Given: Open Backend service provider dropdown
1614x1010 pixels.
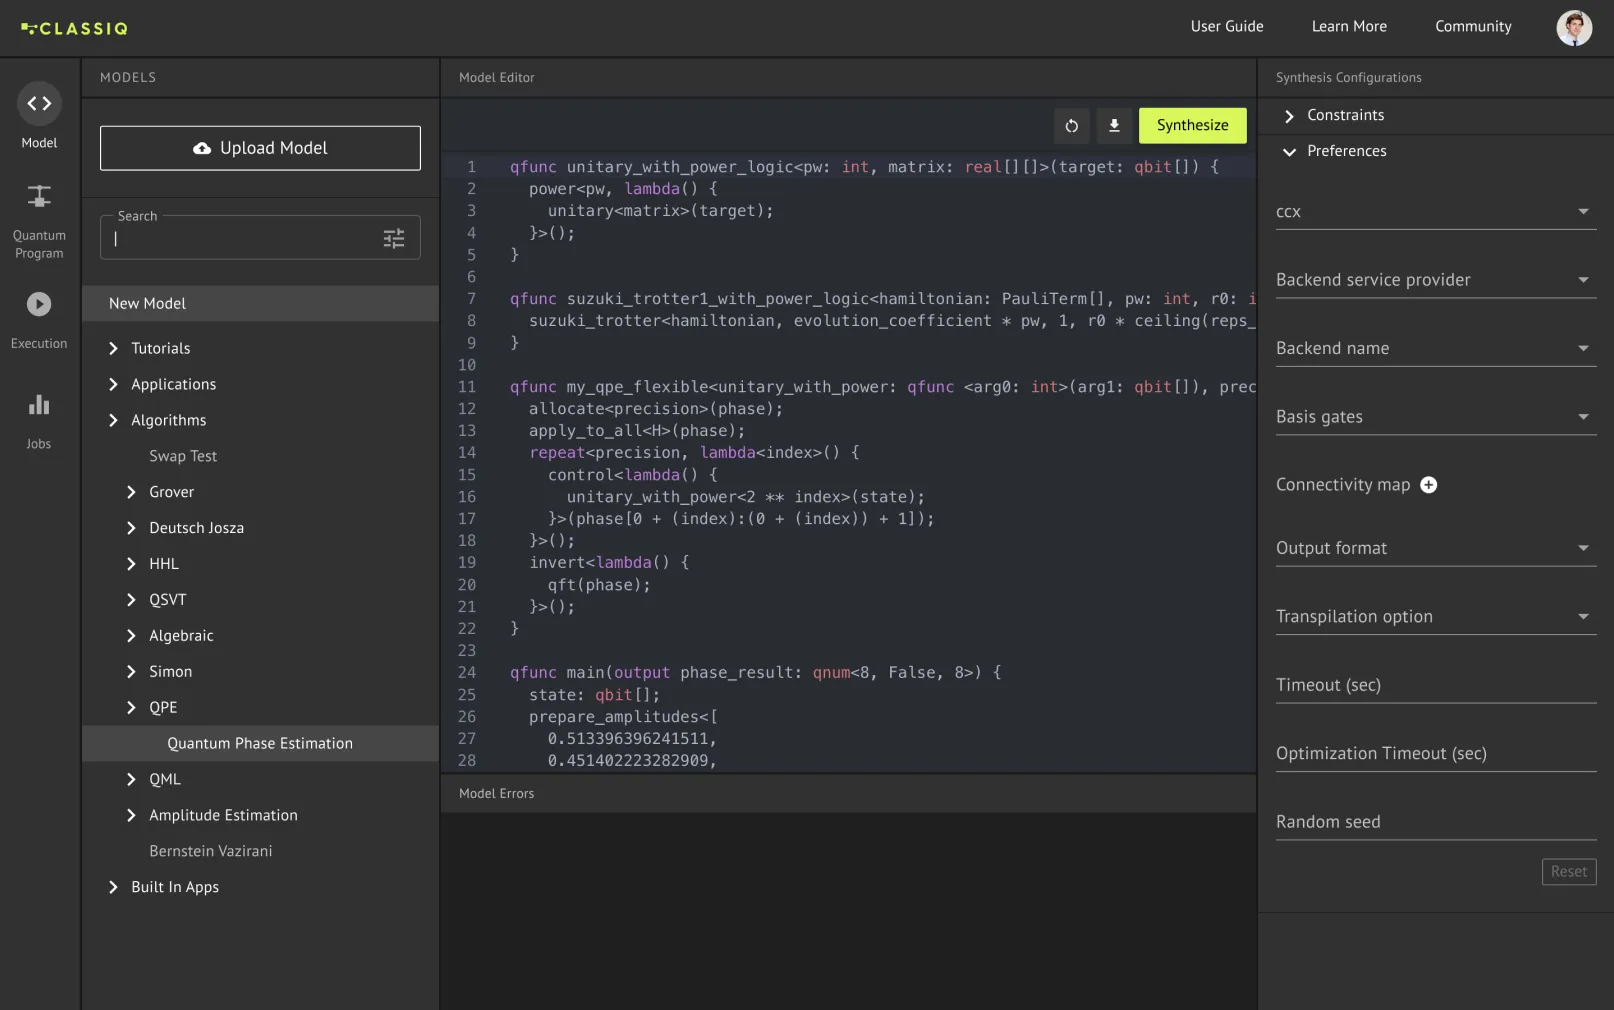Looking at the screenshot, I should click(x=1435, y=280).
